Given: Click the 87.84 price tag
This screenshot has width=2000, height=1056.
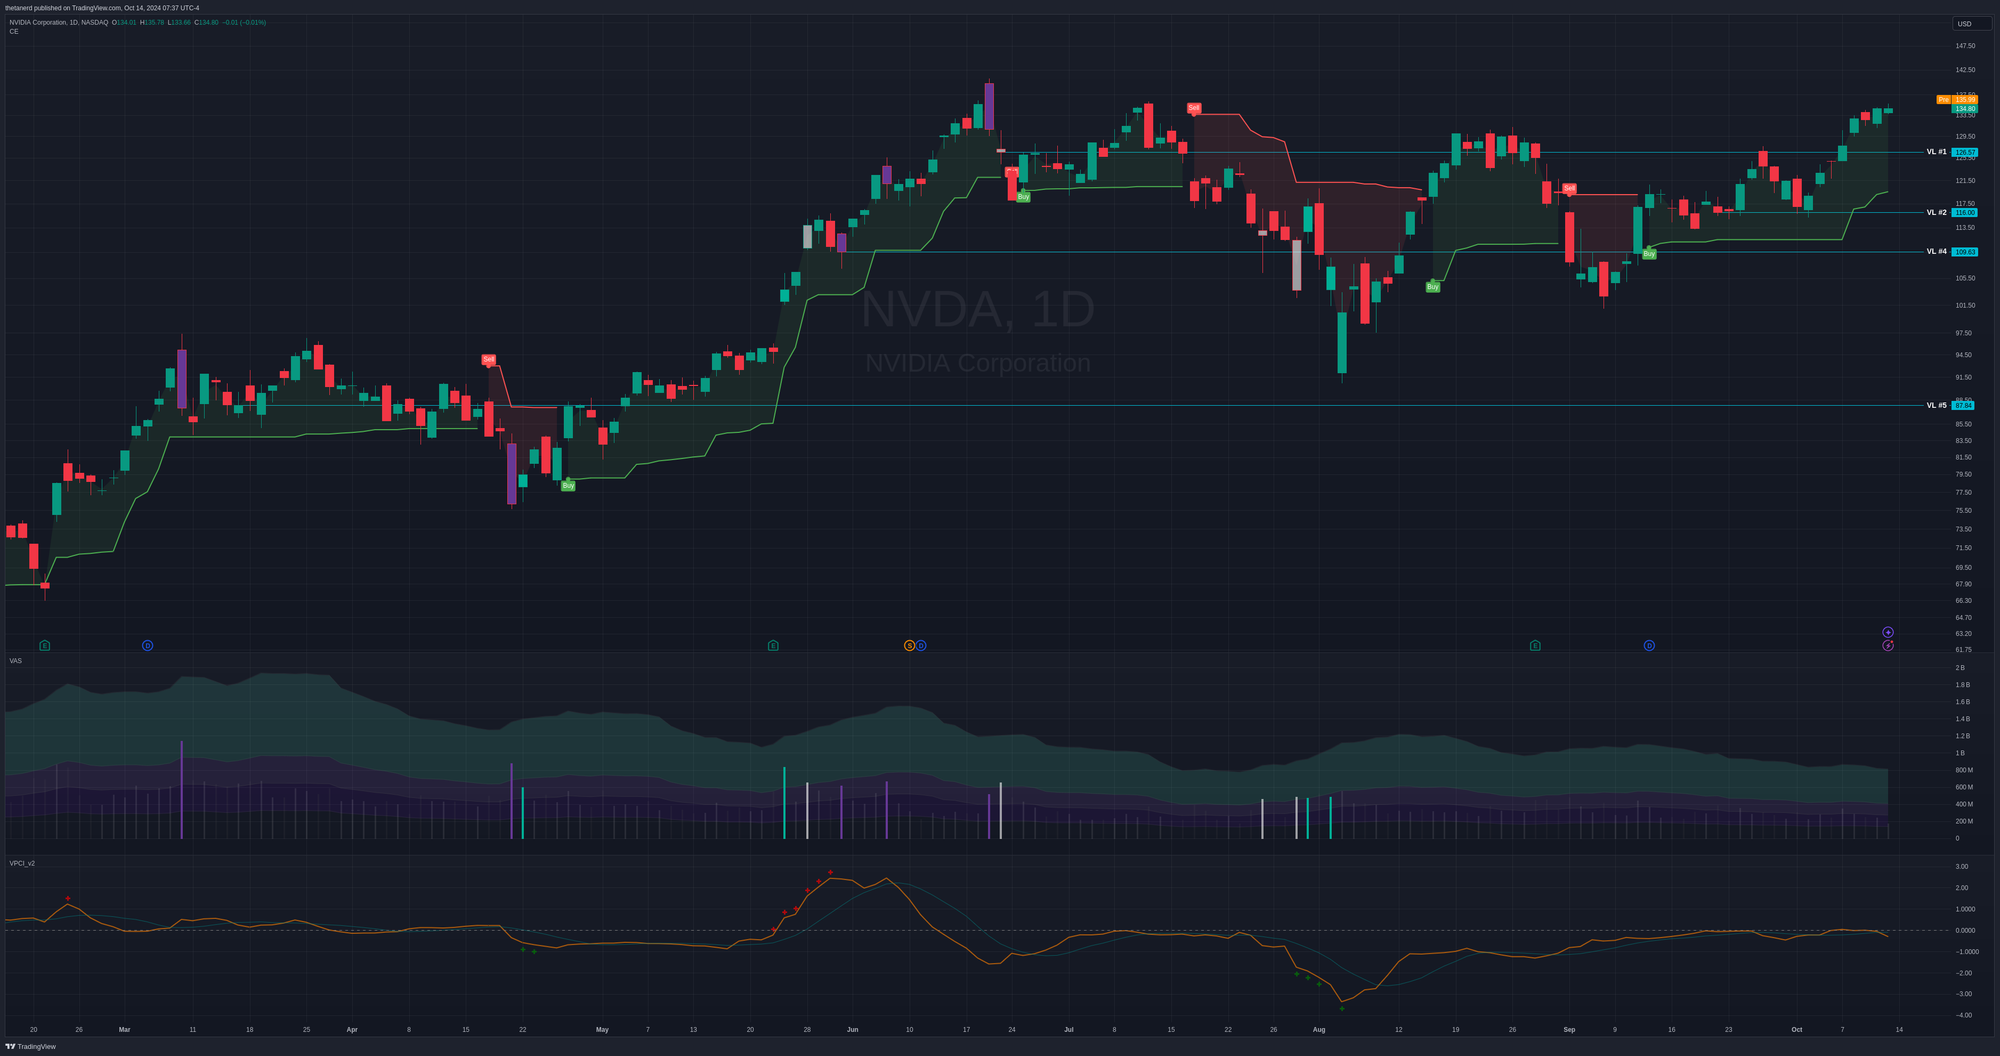Looking at the screenshot, I should coord(1964,405).
